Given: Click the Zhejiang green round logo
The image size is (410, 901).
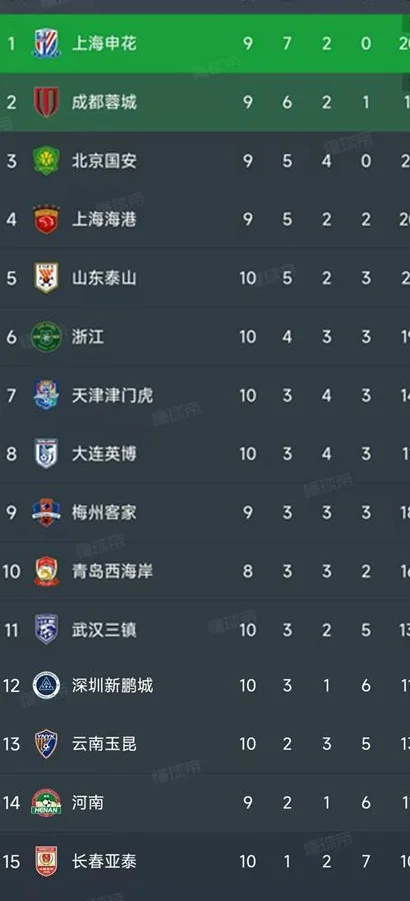Looking at the screenshot, I should [46, 336].
